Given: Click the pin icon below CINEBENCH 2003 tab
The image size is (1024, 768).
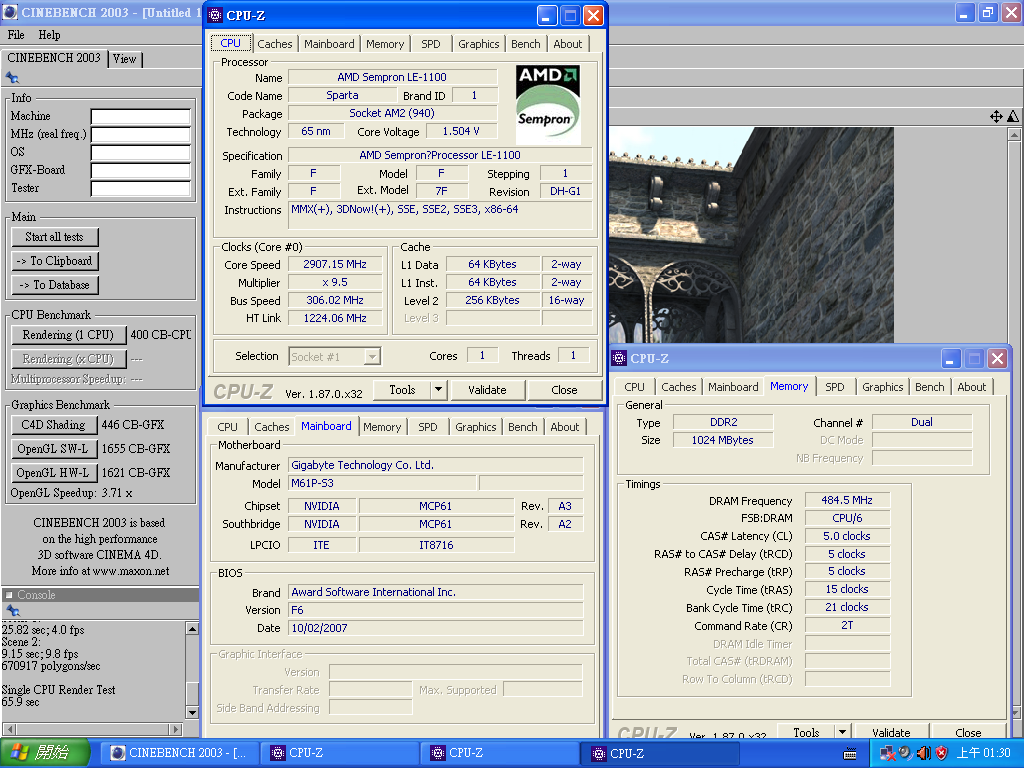Looking at the screenshot, I should (12, 78).
